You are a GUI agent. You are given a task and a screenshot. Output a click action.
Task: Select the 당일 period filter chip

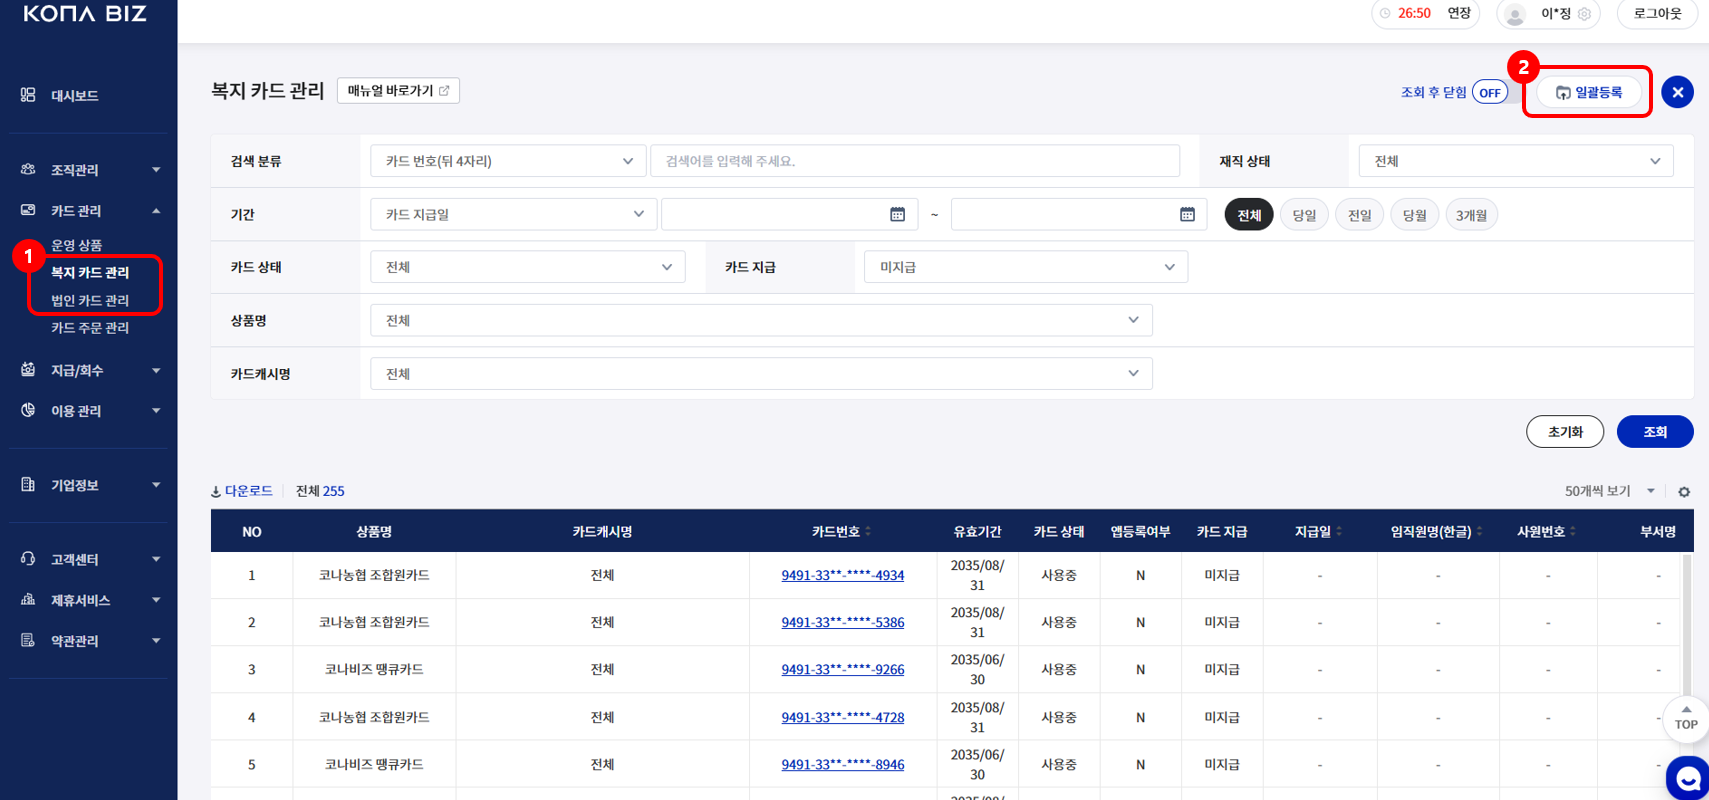[1304, 215]
